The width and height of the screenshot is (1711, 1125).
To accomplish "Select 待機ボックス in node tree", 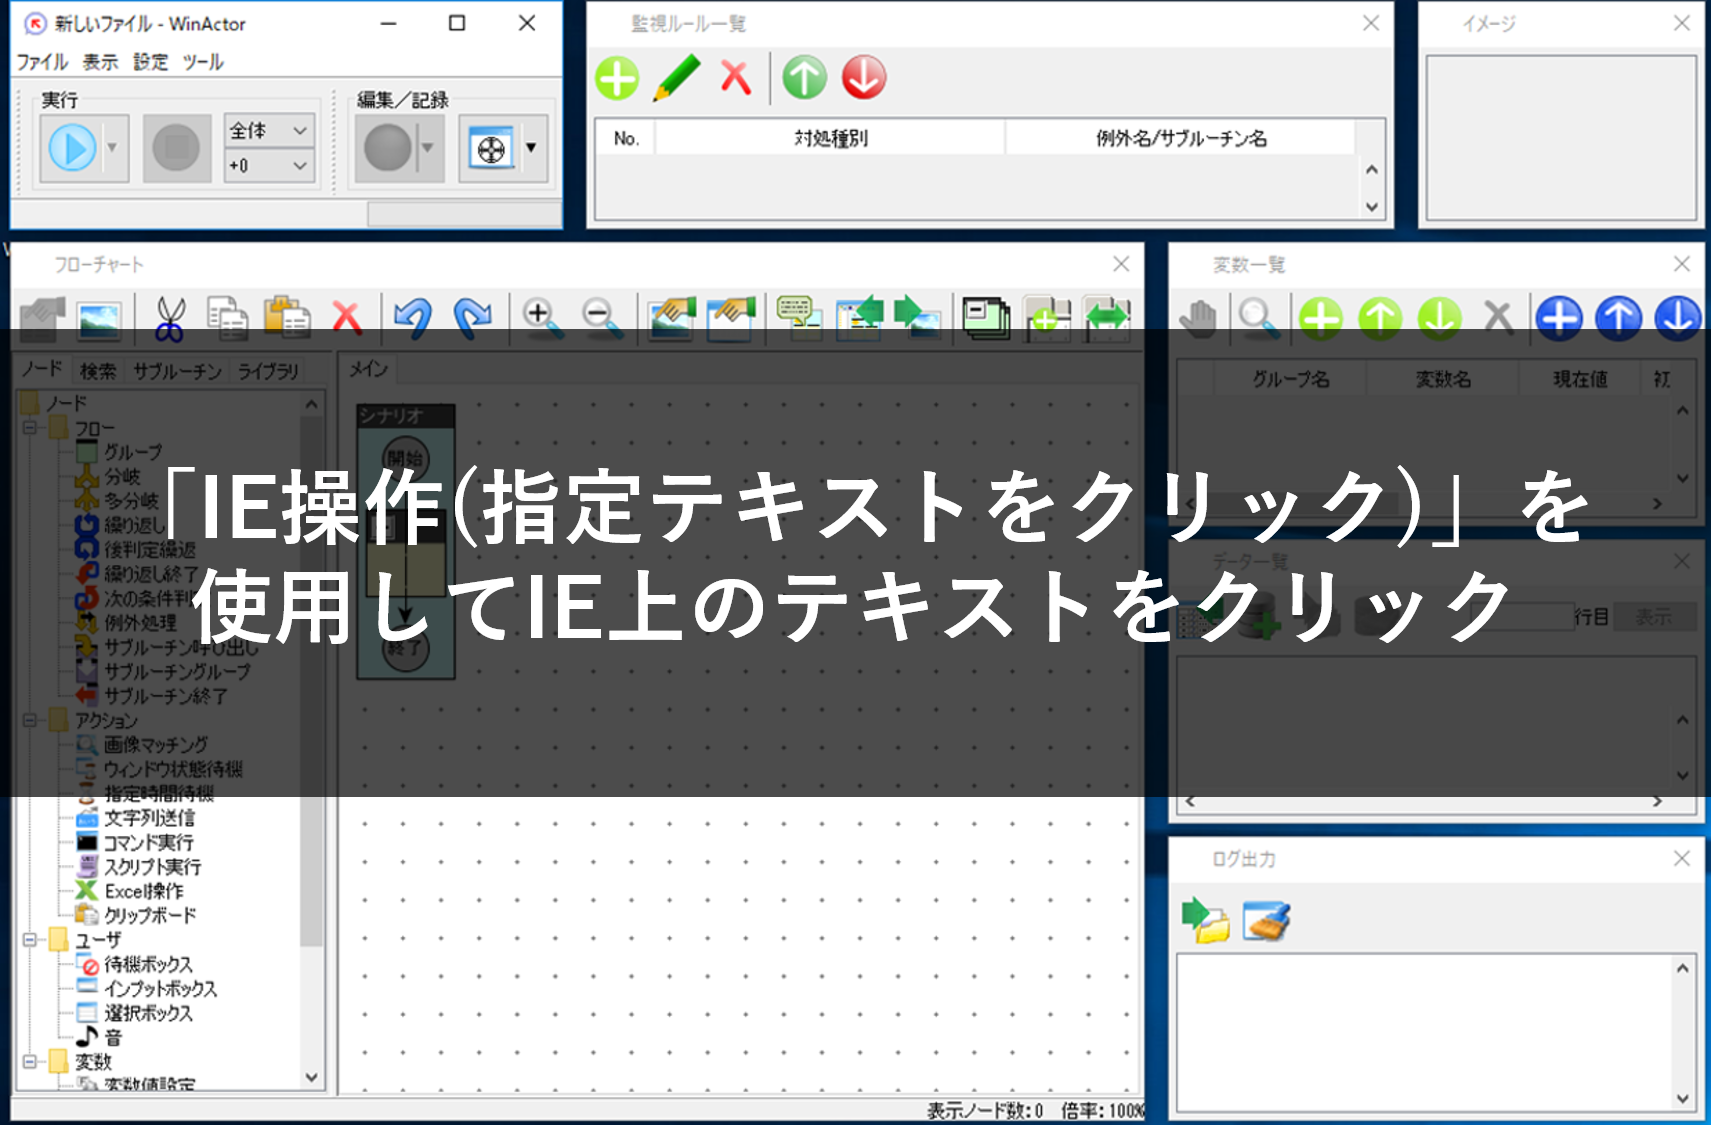I will tap(148, 964).
